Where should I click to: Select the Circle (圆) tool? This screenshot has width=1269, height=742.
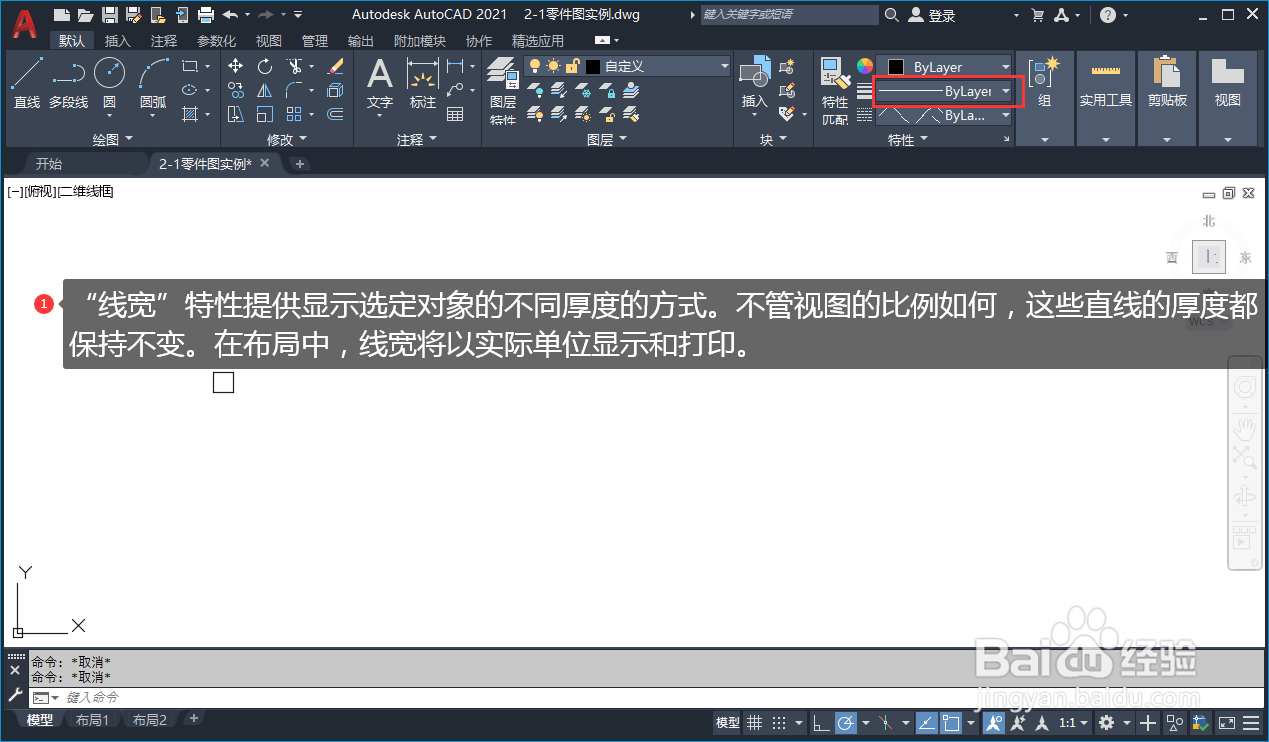pyautogui.click(x=109, y=82)
